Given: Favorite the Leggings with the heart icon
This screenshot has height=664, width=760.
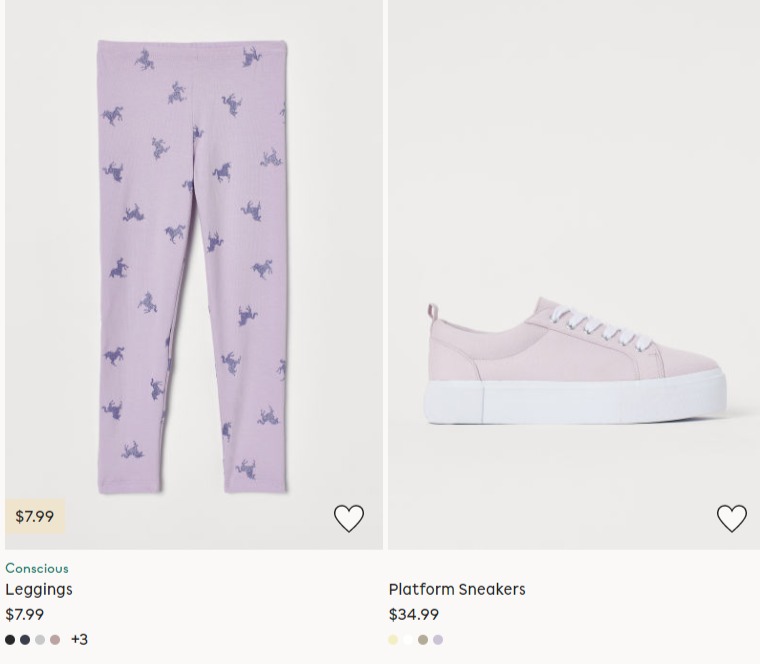Looking at the screenshot, I should (x=348, y=518).
